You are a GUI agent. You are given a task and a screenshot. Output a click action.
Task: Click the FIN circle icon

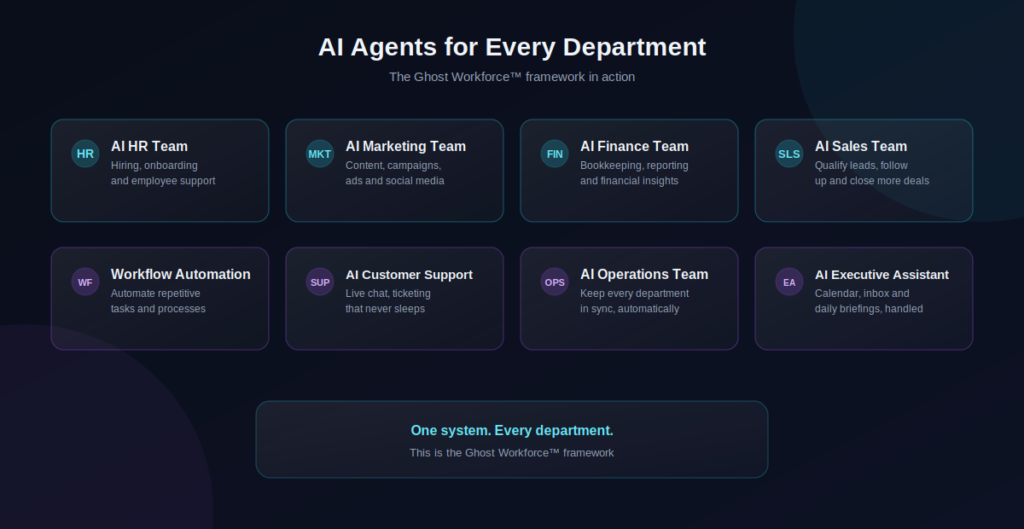(x=554, y=154)
